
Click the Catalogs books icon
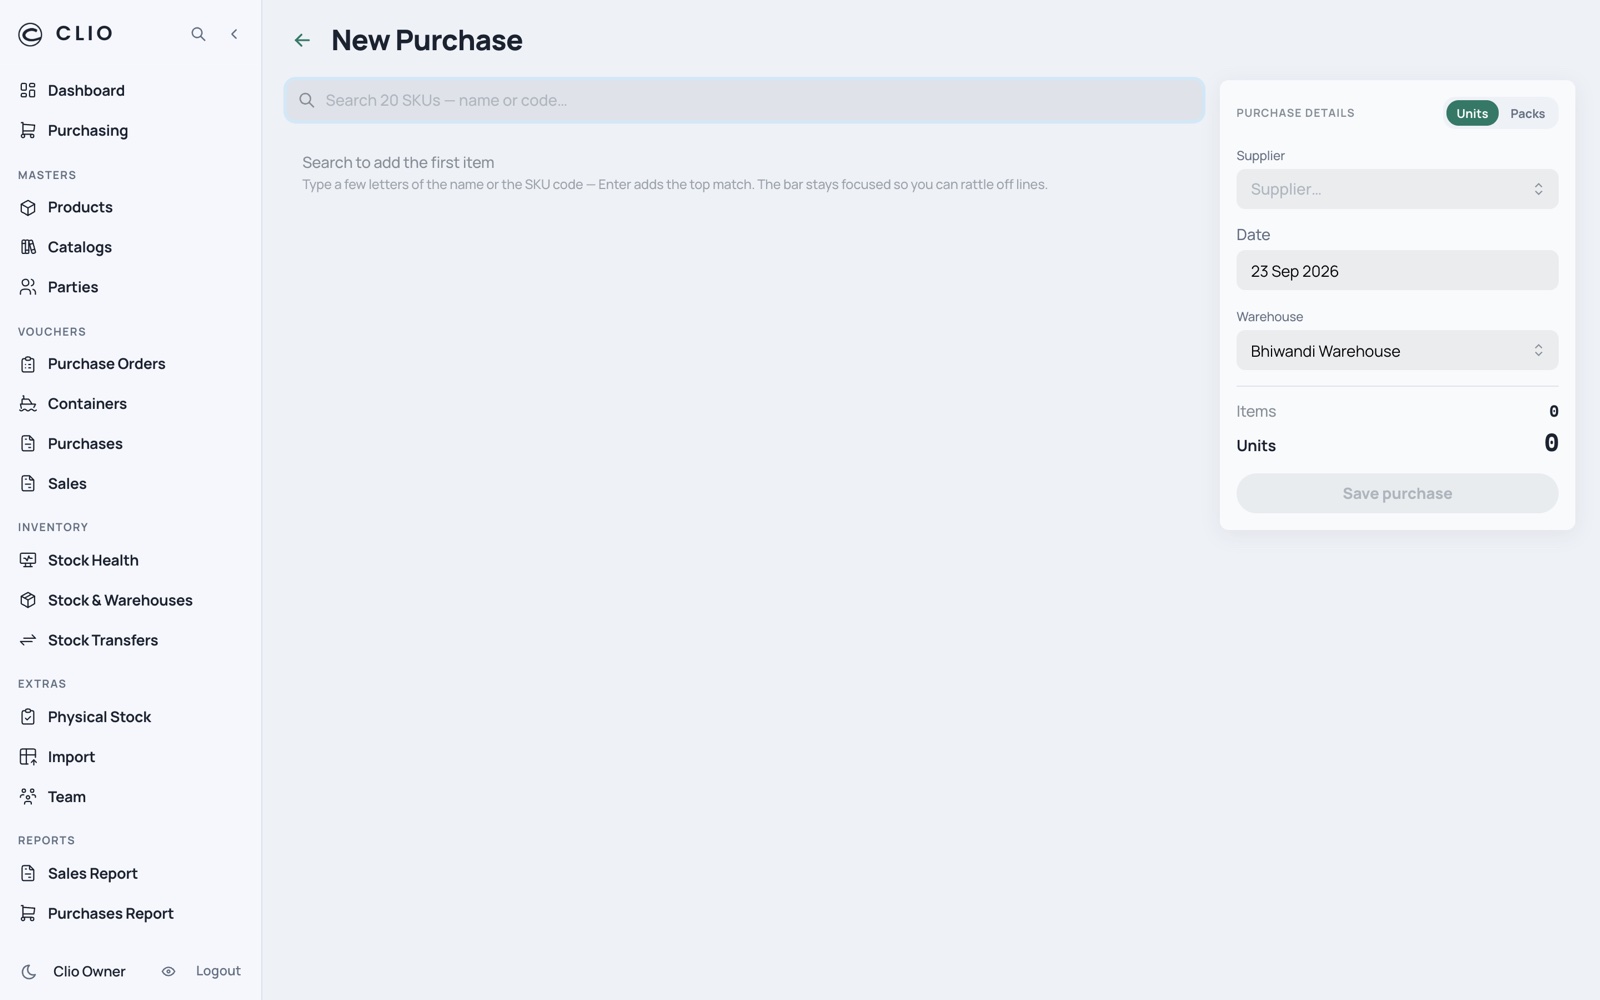pyautogui.click(x=28, y=247)
